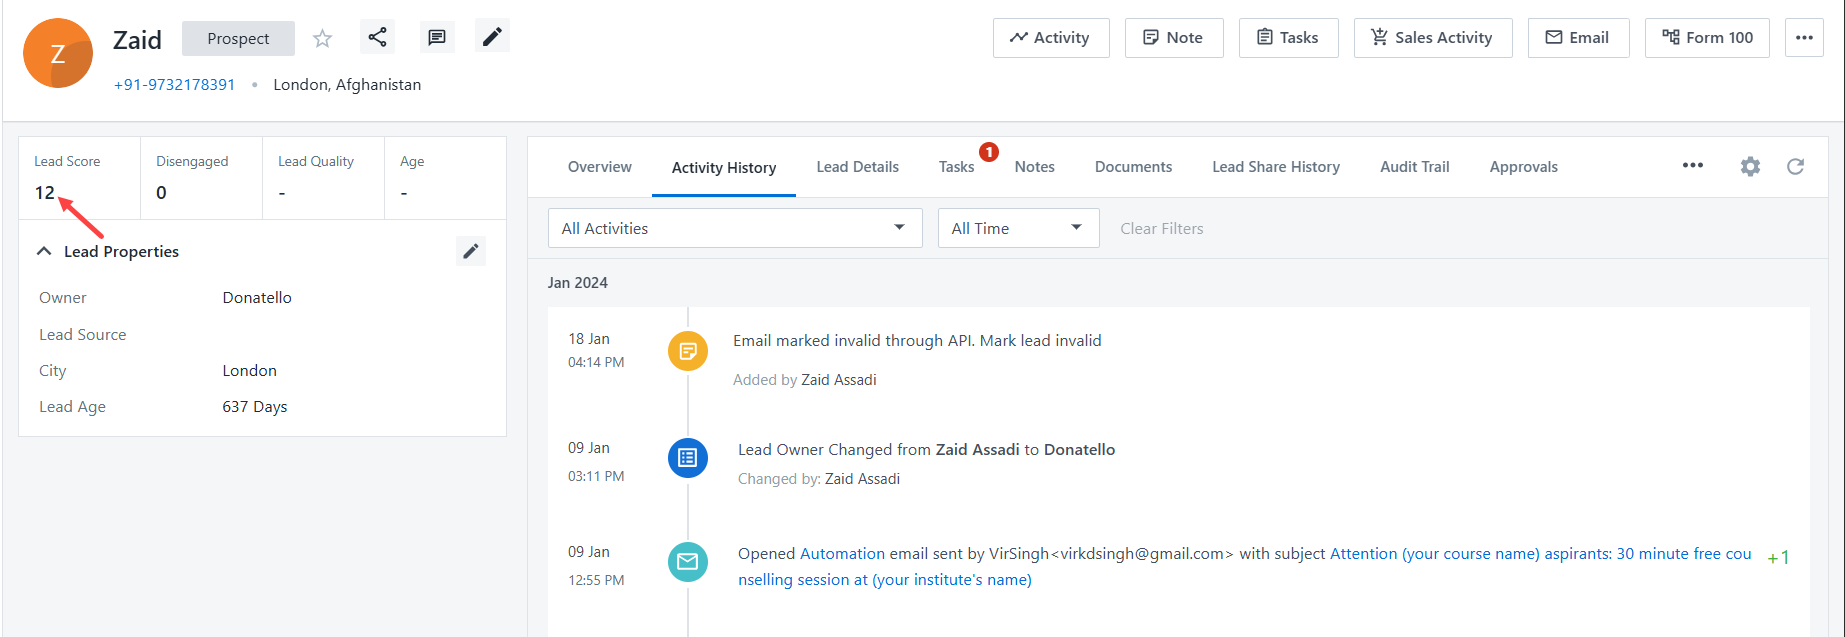The width and height of the screenshot is (1845, 637).
Task: Click phone number +91-9732178391
Action: tap(175, 85)
